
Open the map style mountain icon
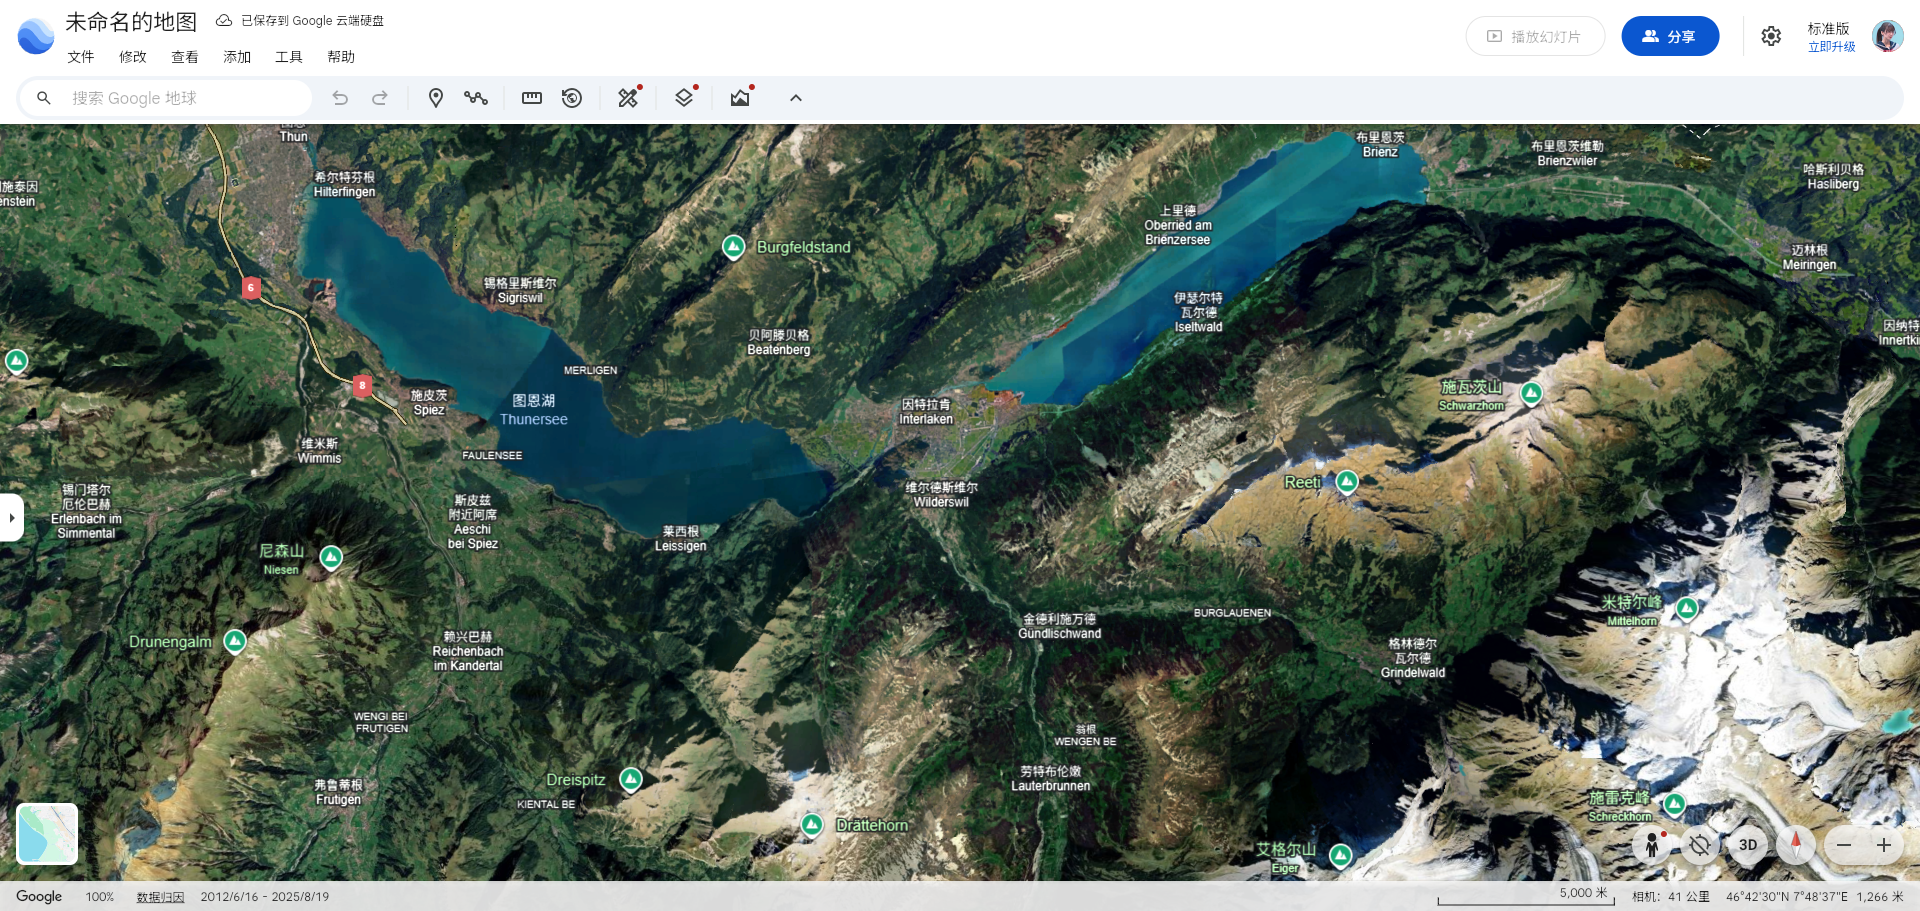pyautogui.click(x=740, y=98)
